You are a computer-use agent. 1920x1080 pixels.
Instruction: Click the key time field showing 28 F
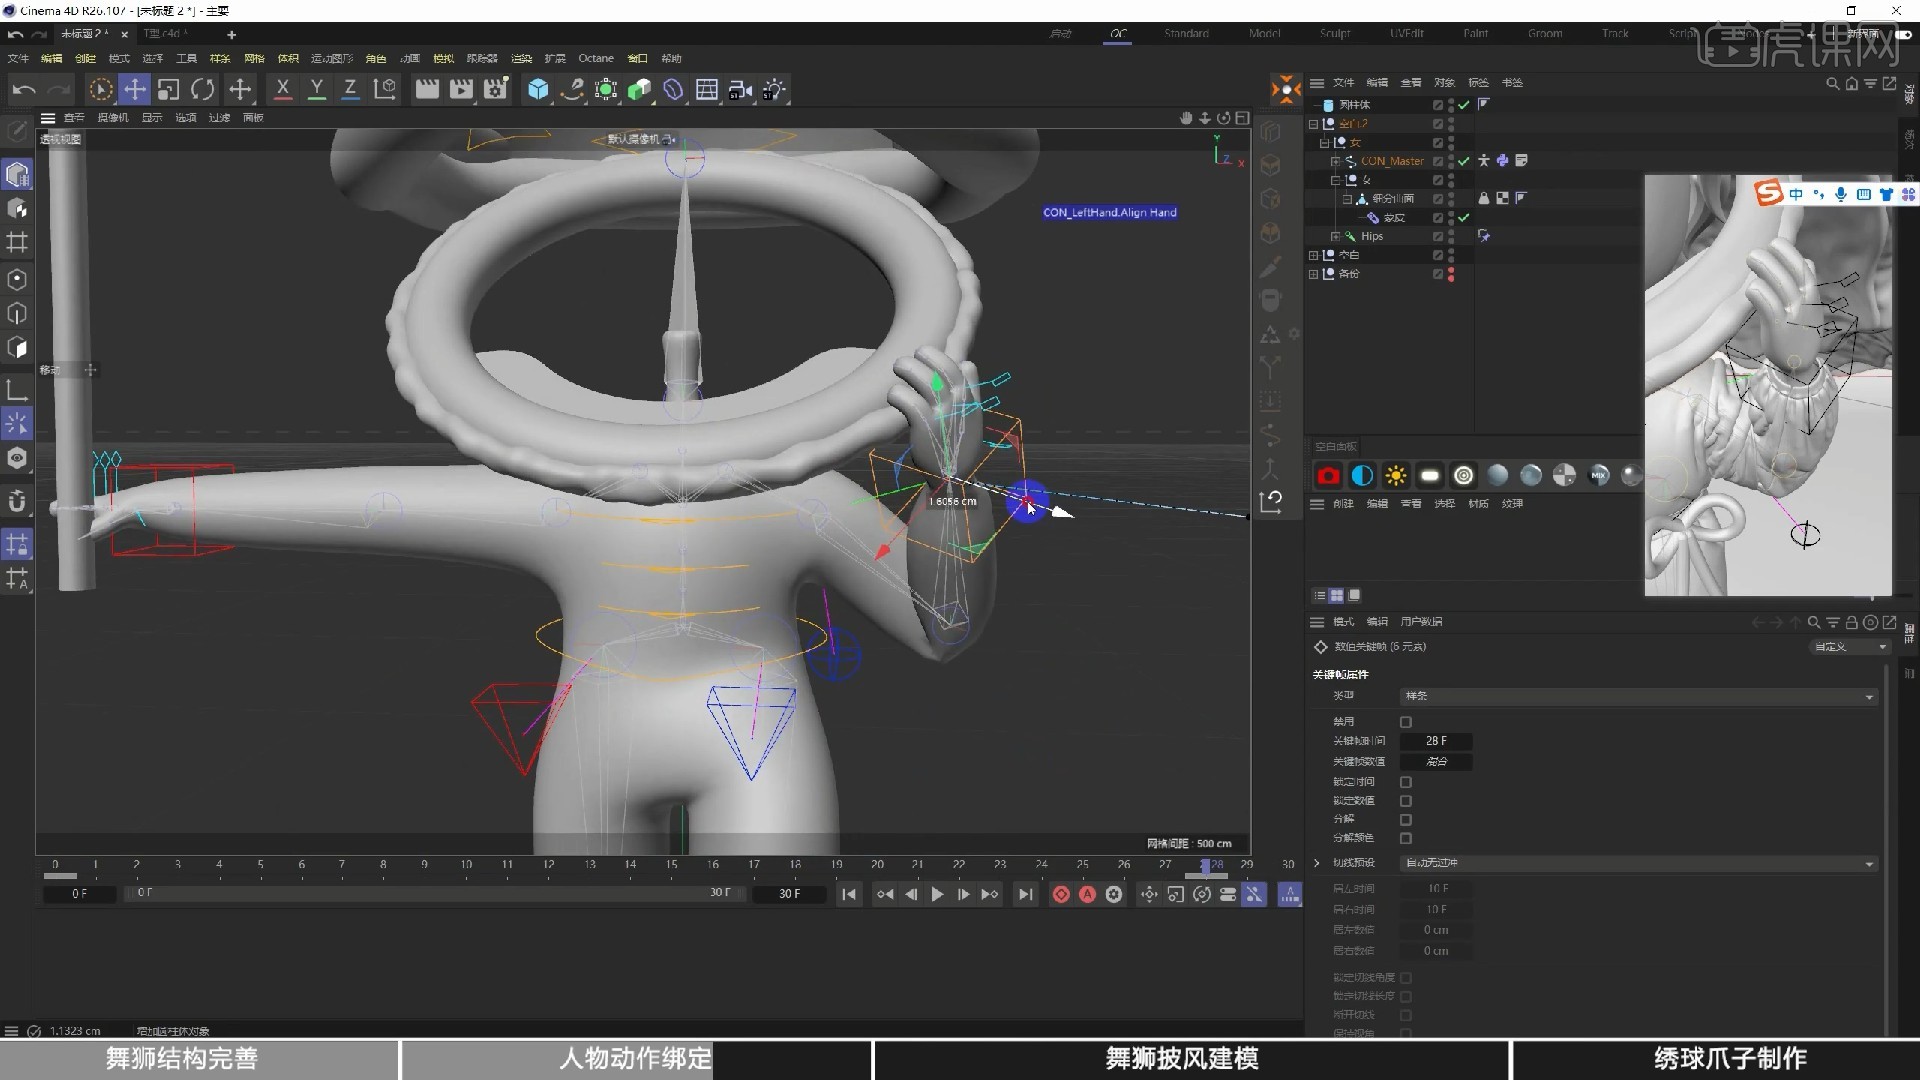coord(1436,741)
